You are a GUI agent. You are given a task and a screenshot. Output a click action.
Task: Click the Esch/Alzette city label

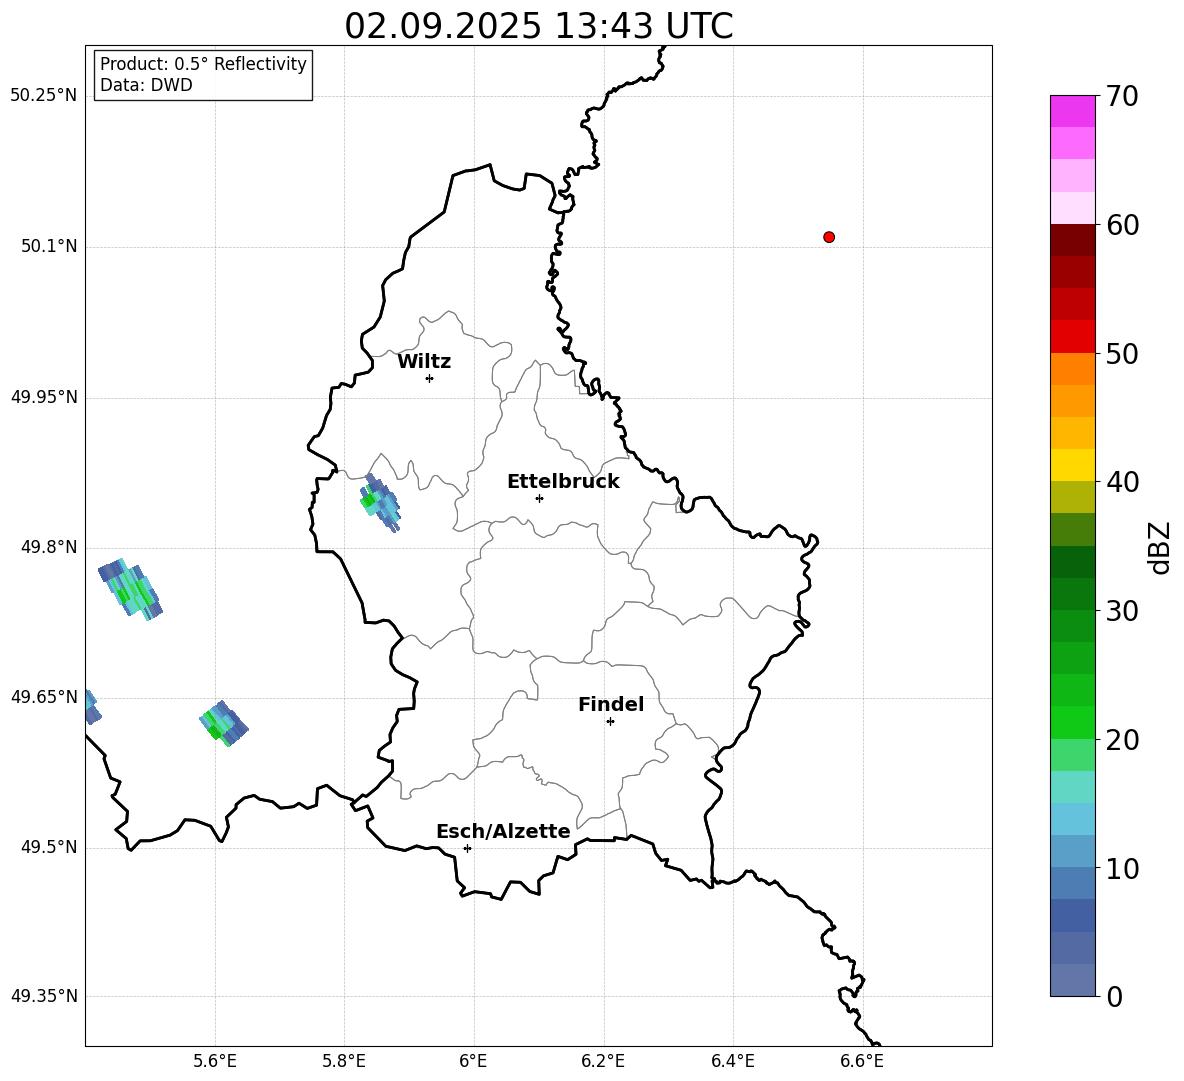503,831
